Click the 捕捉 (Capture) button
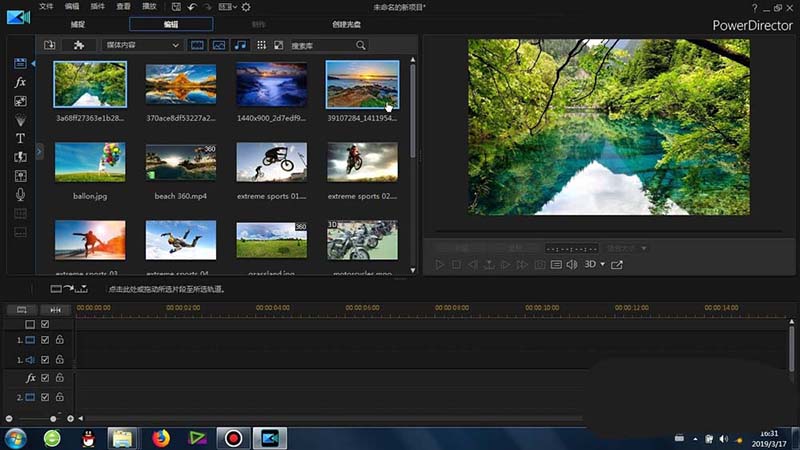800x450 pixels. point(78,23)
